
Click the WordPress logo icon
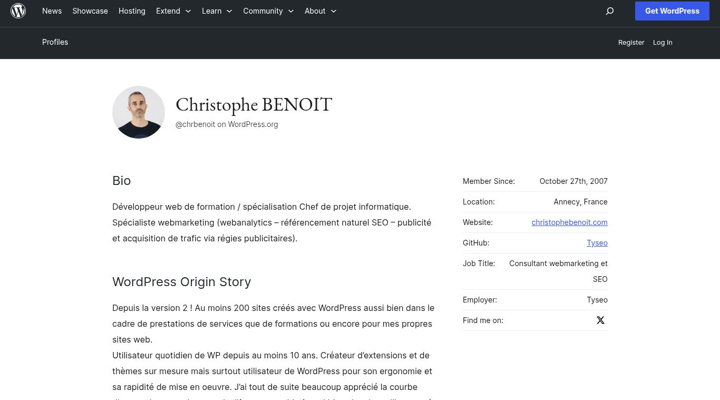[18, 11]
